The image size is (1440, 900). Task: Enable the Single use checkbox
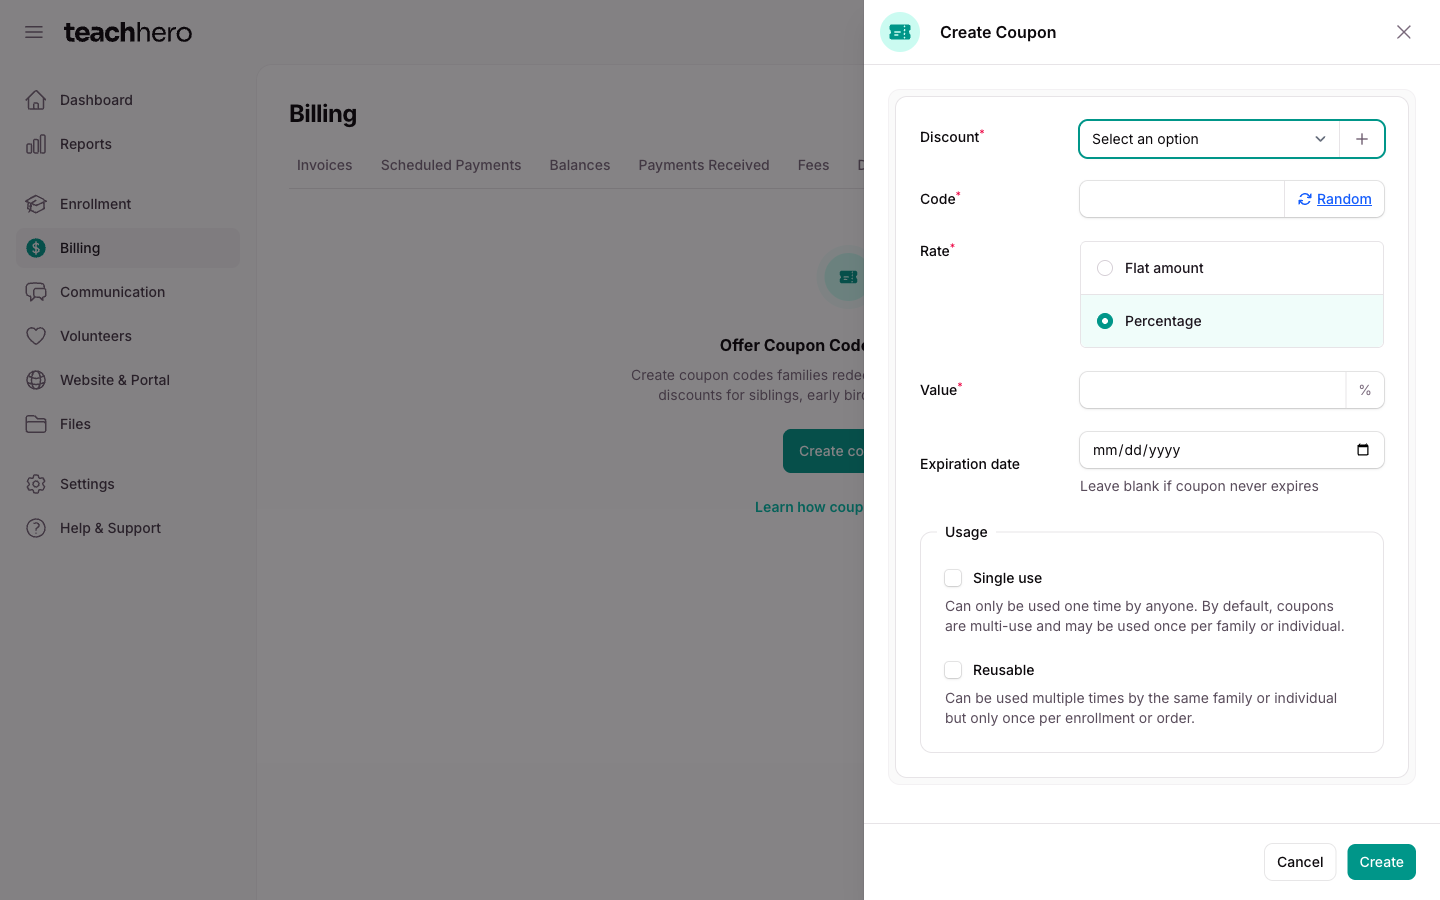coord(953,578)
